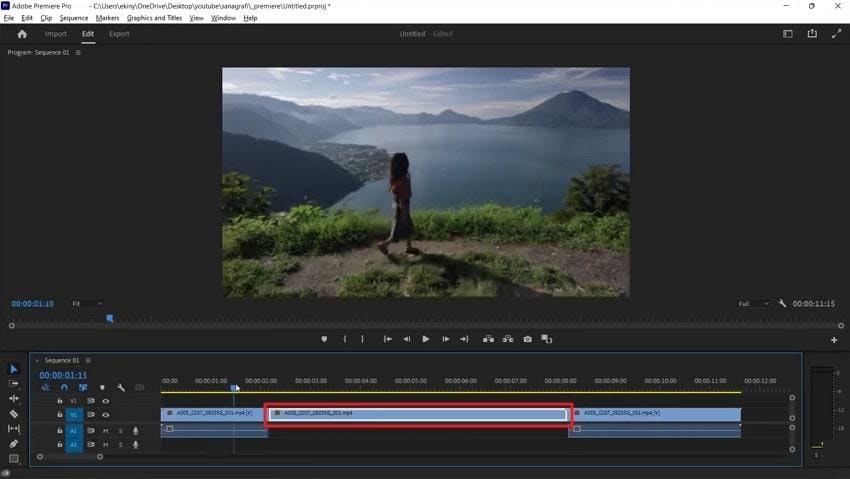This screenshot has width=850, height=479.
Task: Export a frame with camera icon
Action: click(x=527, y=339)
